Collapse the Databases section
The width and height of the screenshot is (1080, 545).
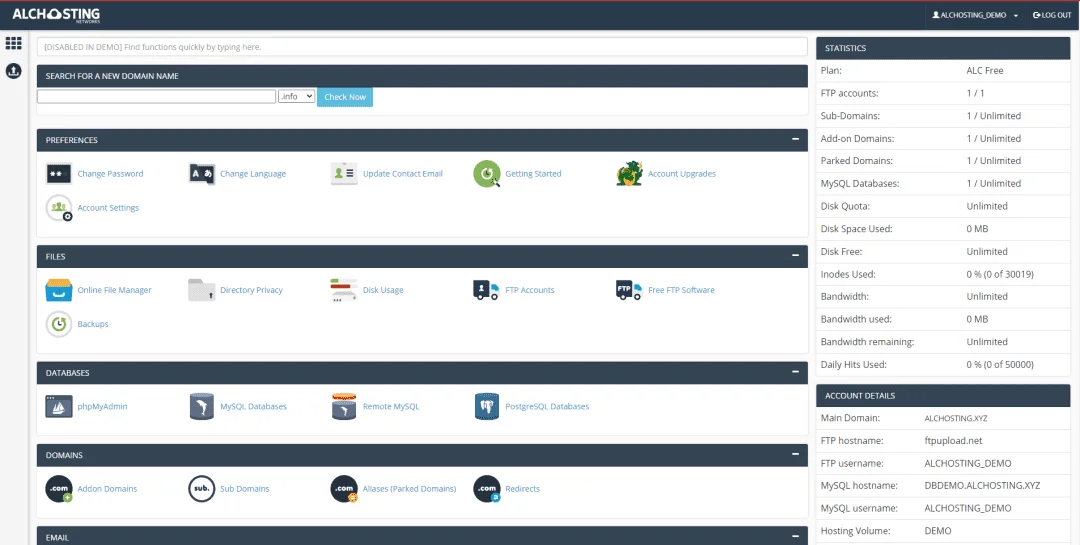coord(796,372)
